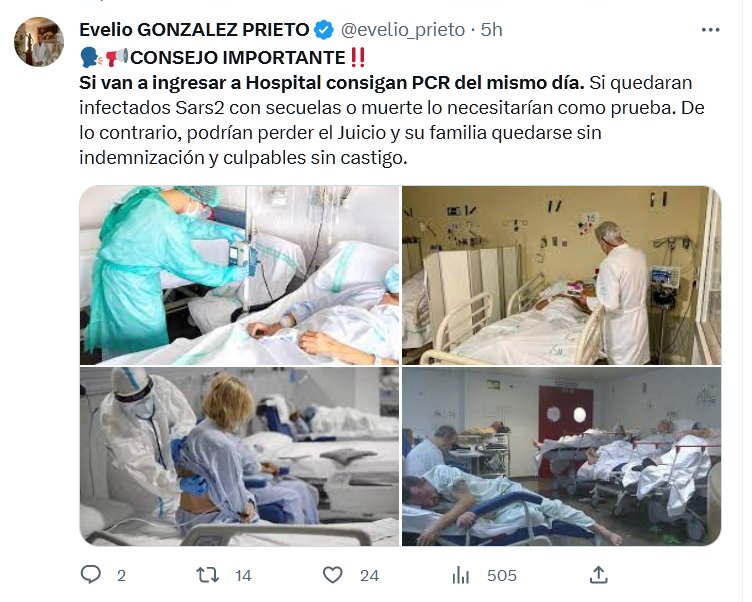Open the reply comment icon

(90, 574)
